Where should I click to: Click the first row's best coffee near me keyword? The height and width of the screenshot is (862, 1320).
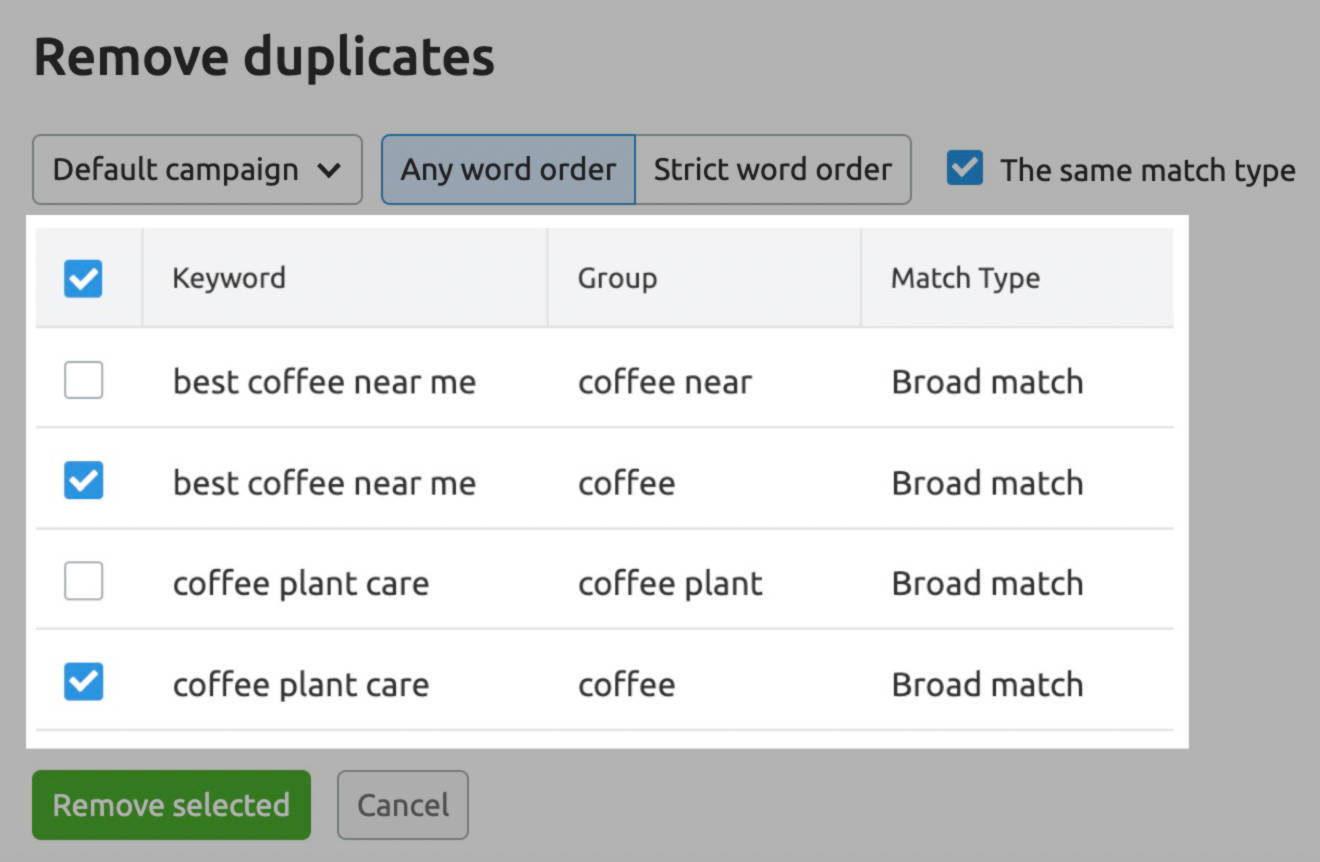pyautogui.click(x=324, y=382)
